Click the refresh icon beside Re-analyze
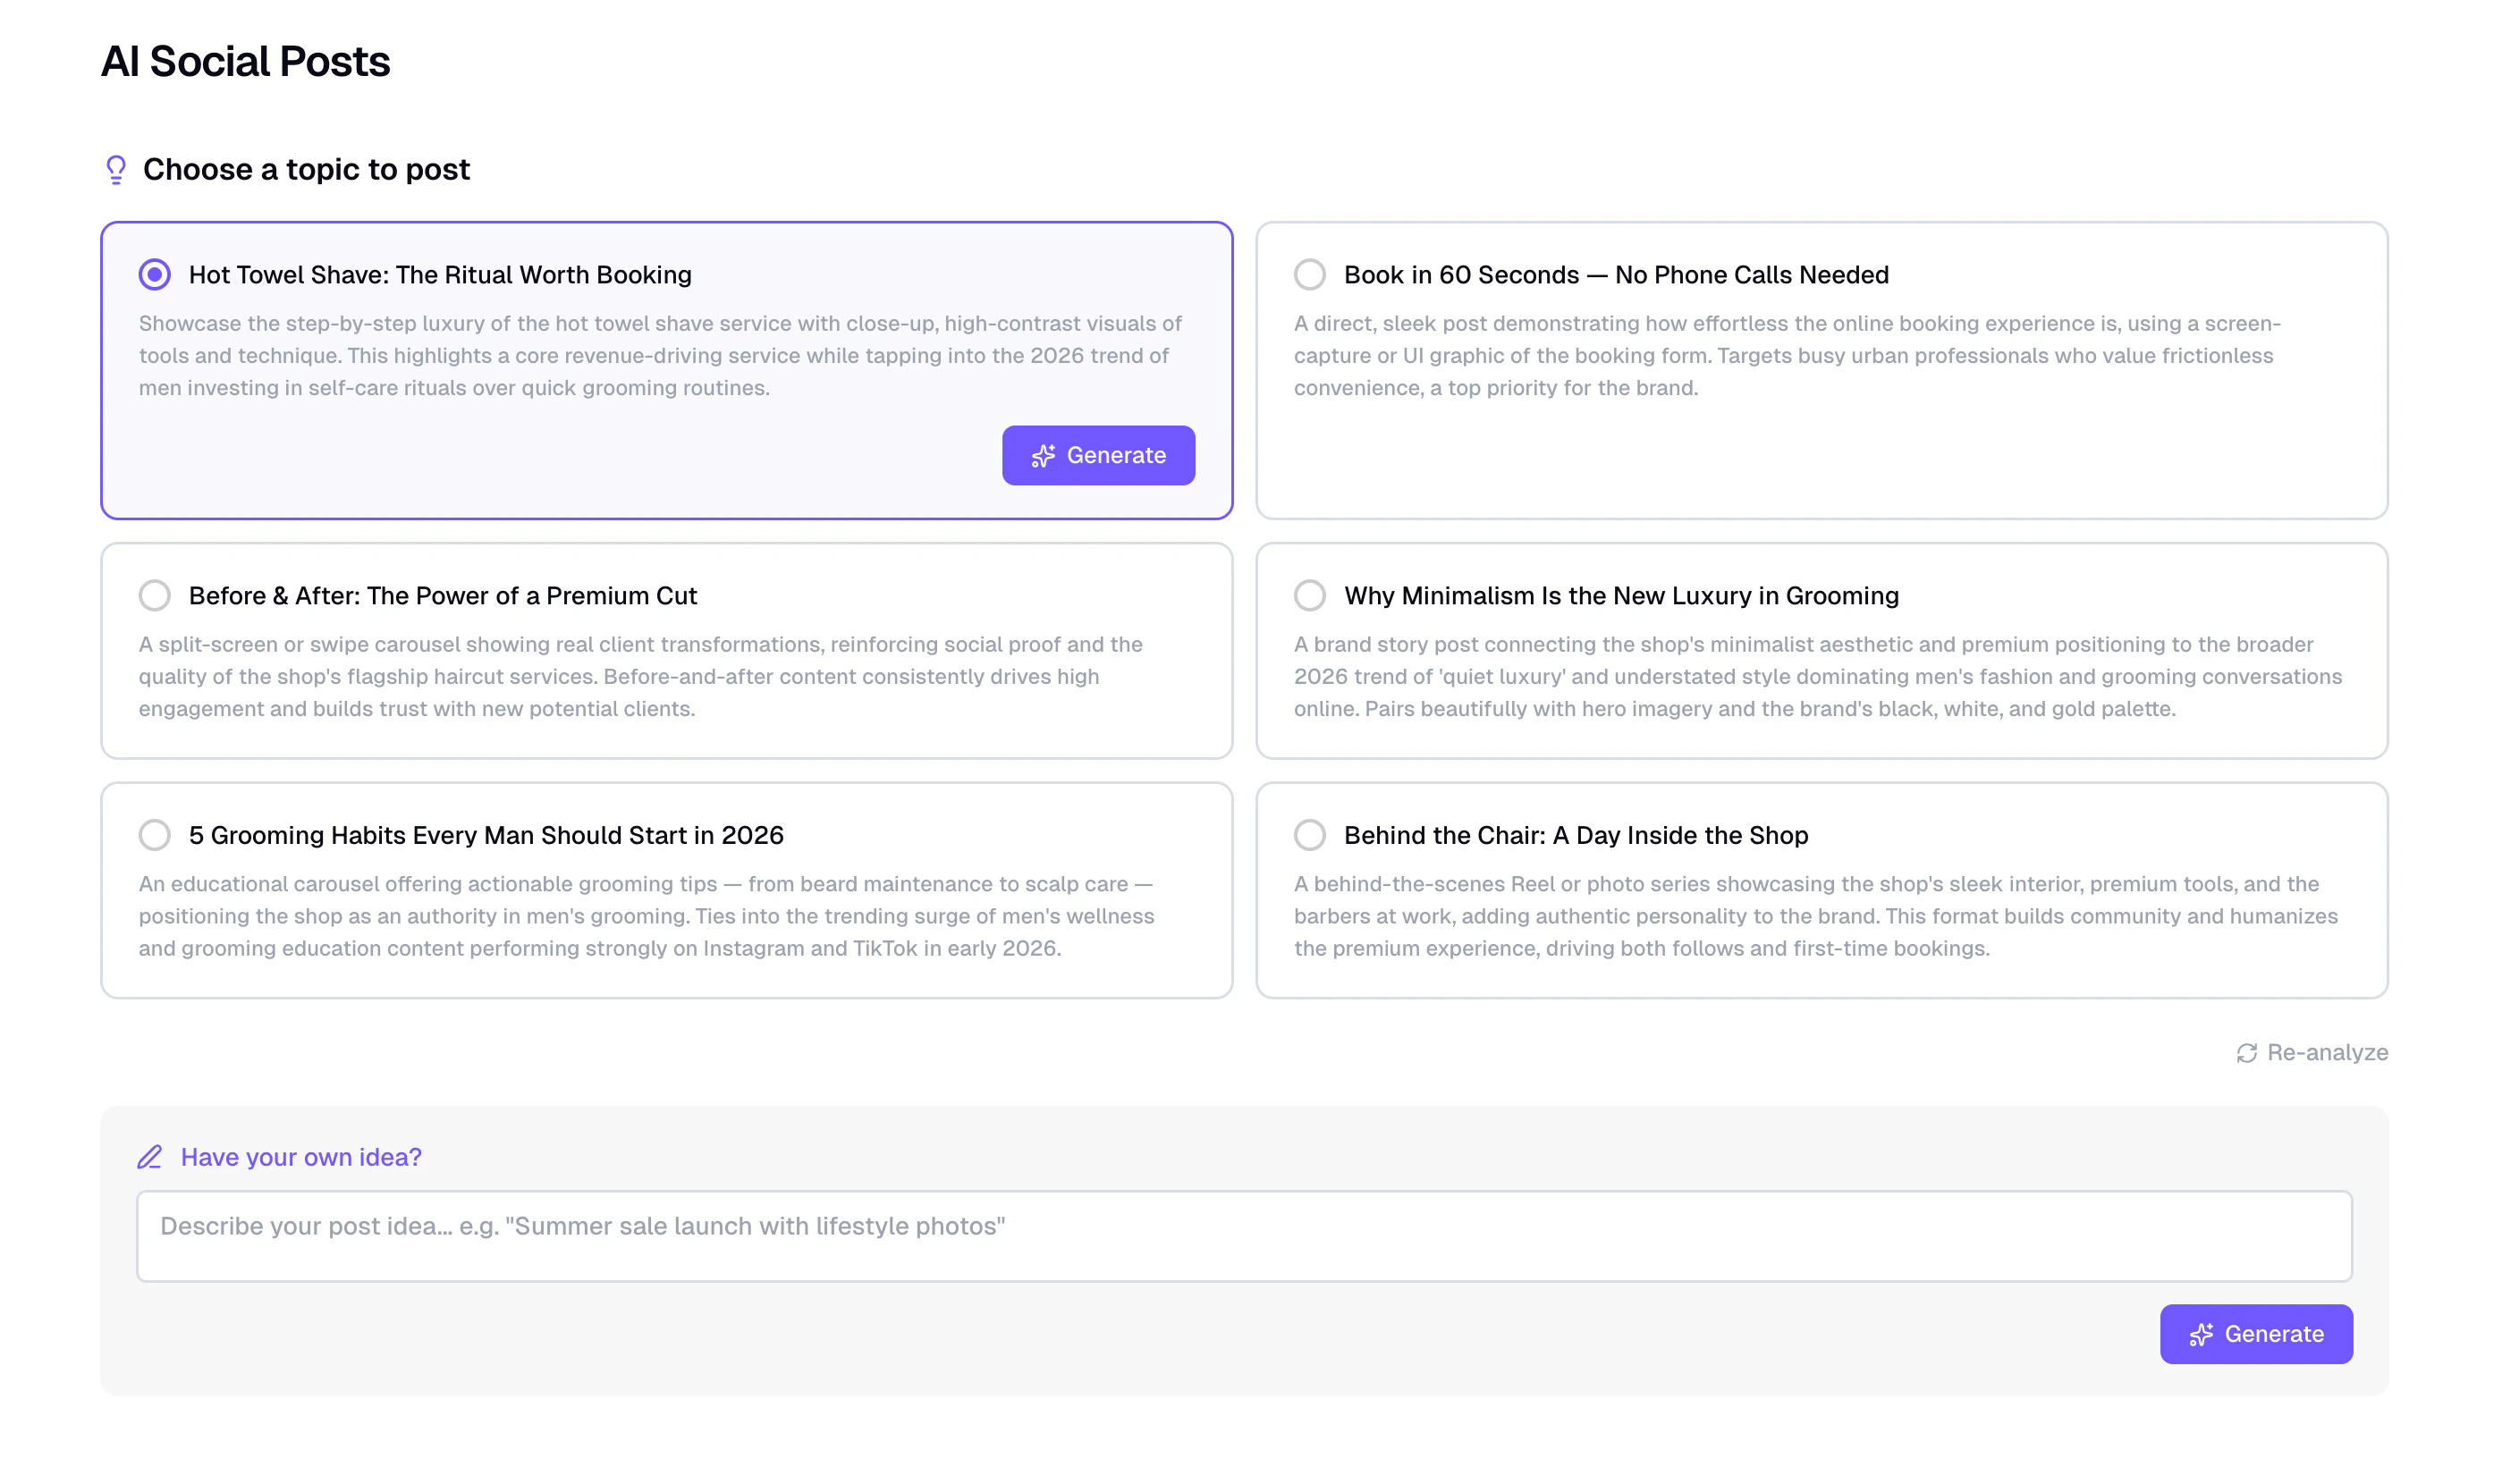2502x1484 pixels. pos(2245,1052)
